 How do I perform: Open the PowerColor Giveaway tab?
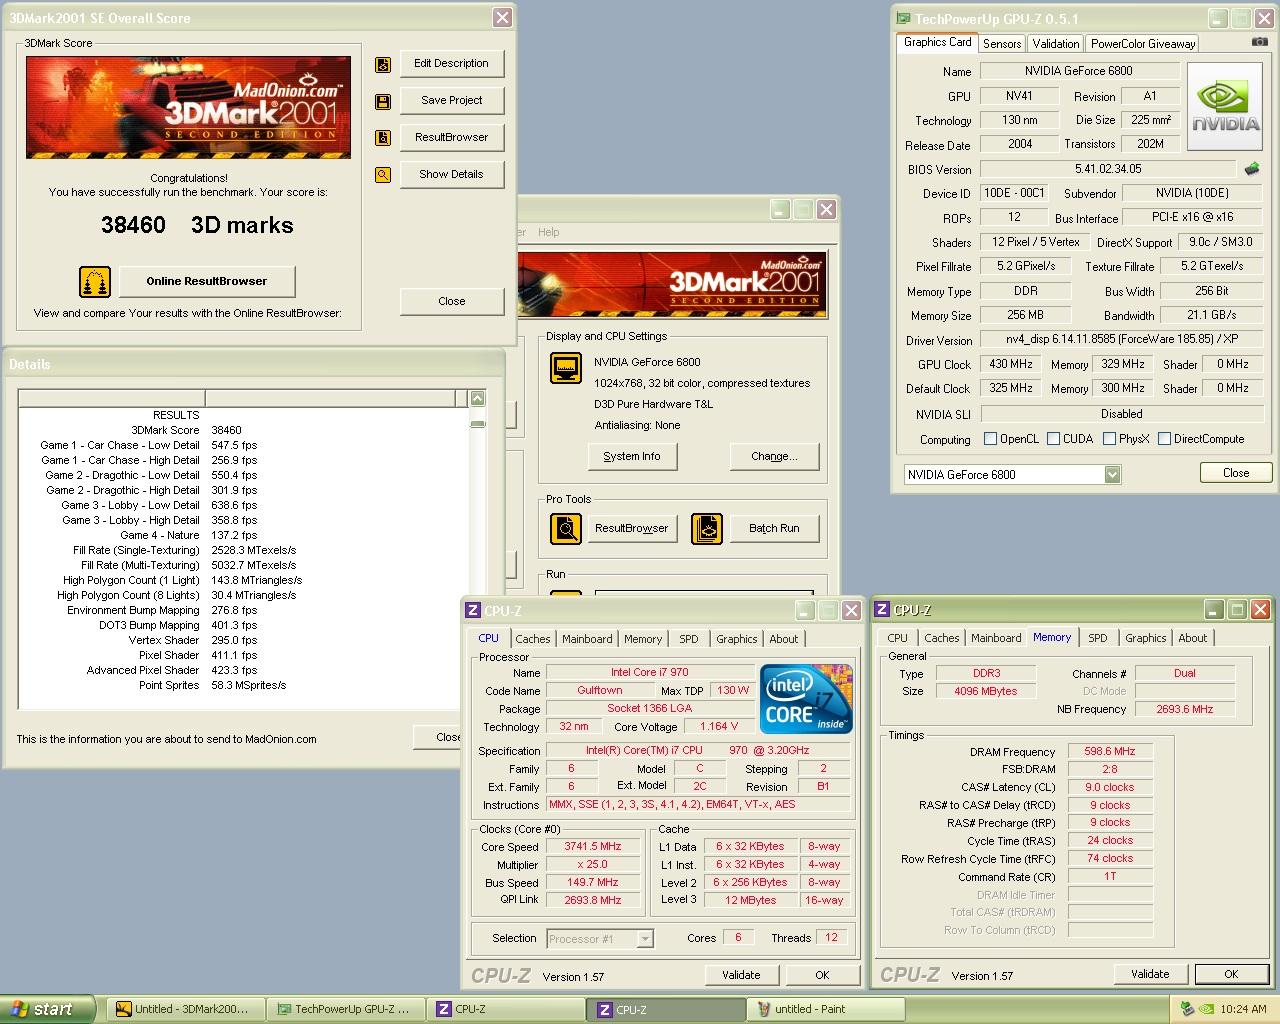tap(1143, 44)
